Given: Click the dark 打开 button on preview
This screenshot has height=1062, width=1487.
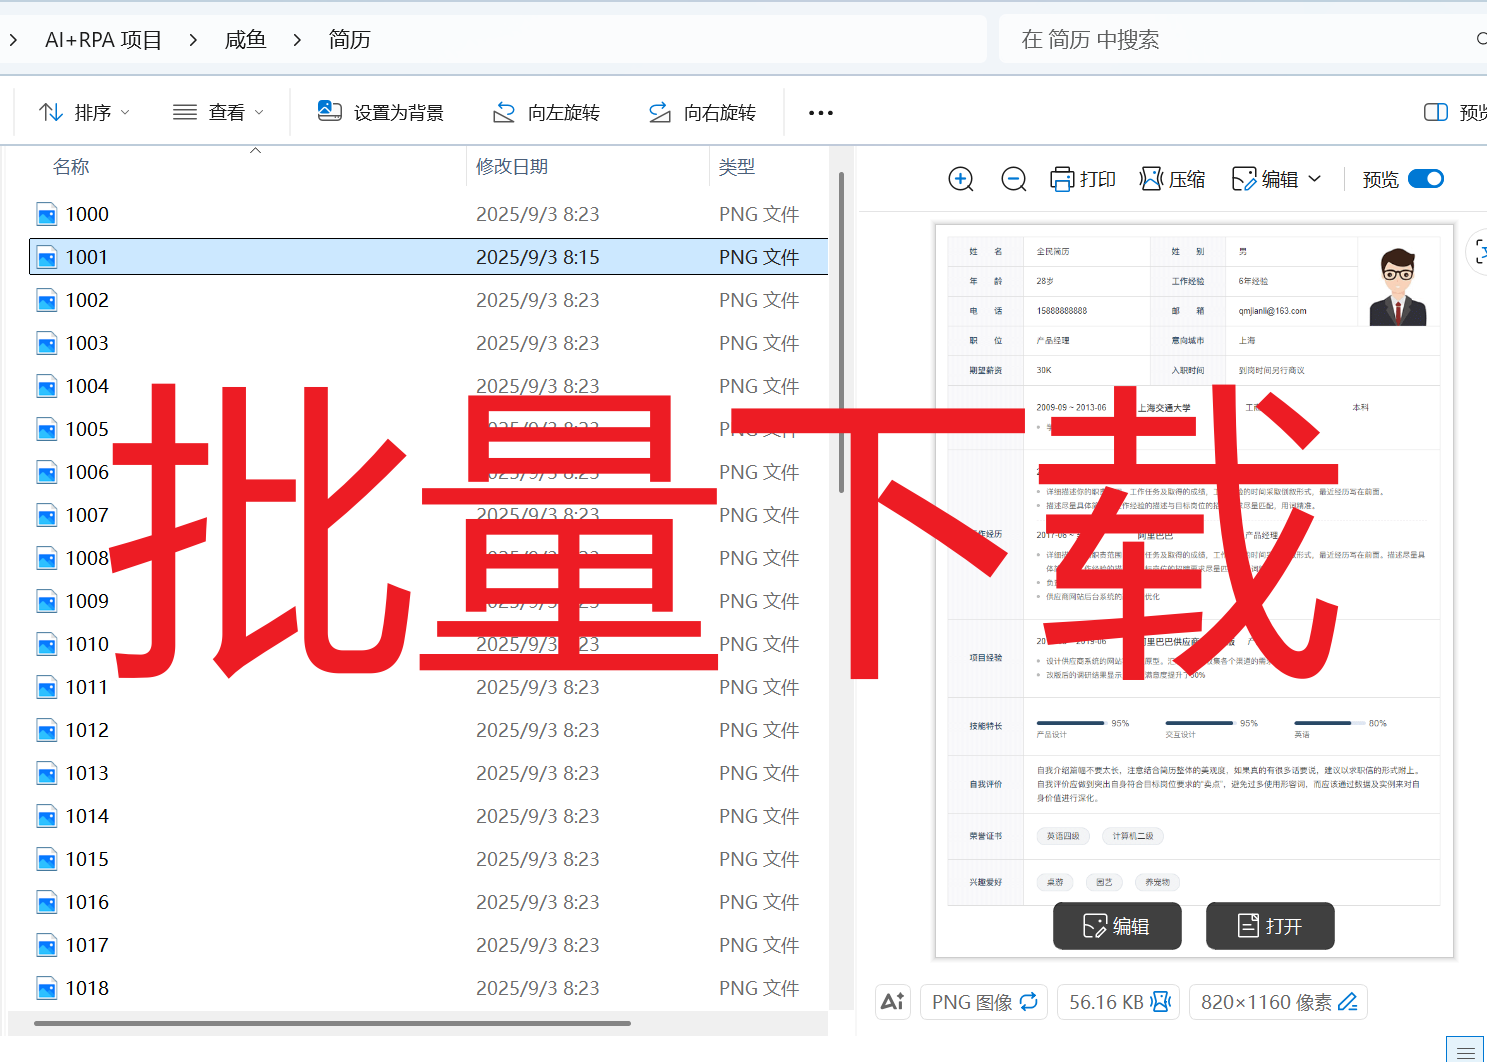Looking at the screenshot, I should 1269,926.
